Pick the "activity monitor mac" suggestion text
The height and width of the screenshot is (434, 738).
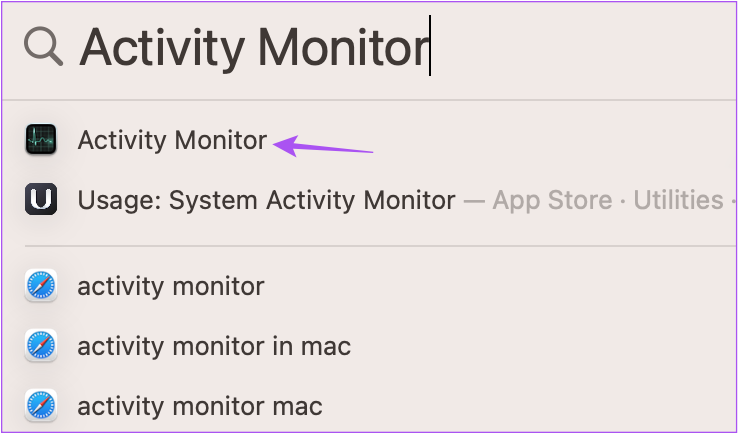pyautogui.click(x=200, y=407)
